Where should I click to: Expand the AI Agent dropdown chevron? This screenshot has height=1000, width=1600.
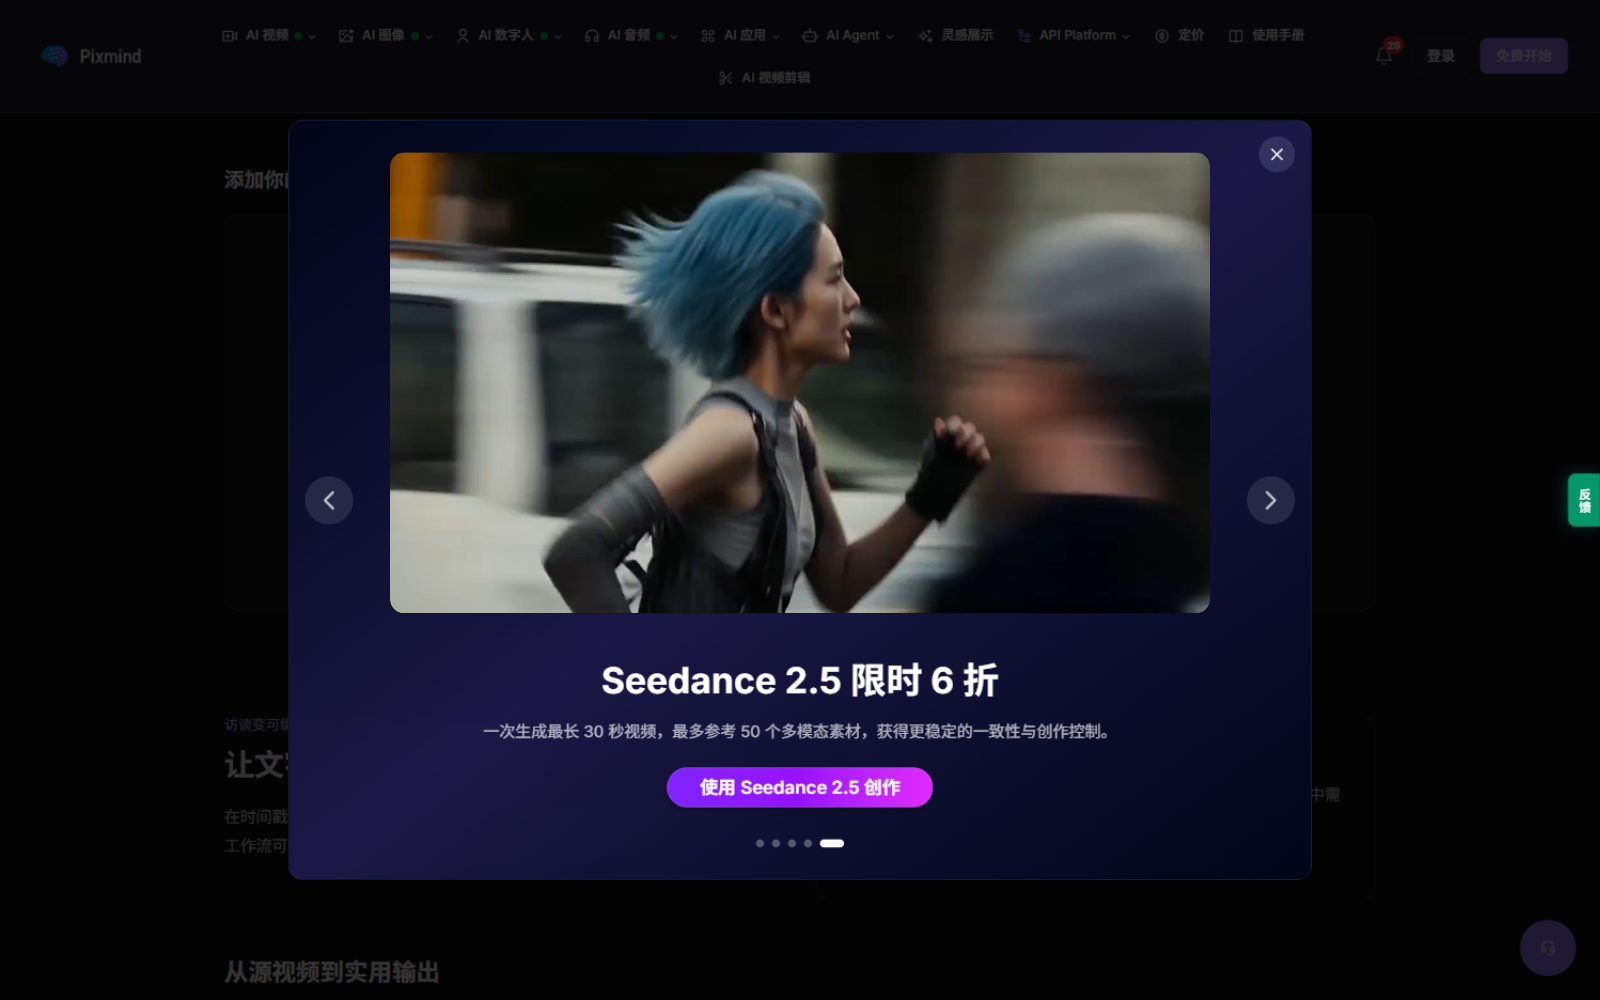pos(890,37)
